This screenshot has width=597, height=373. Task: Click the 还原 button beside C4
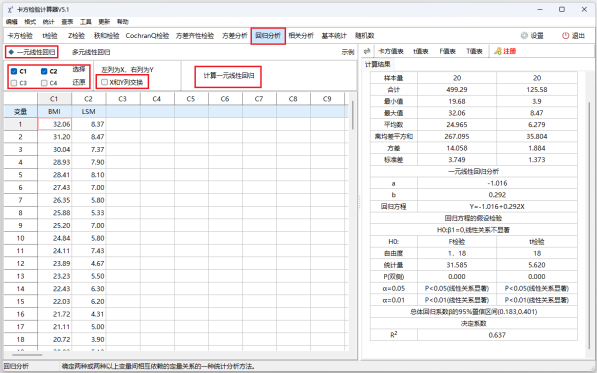[x=79, y=82]
